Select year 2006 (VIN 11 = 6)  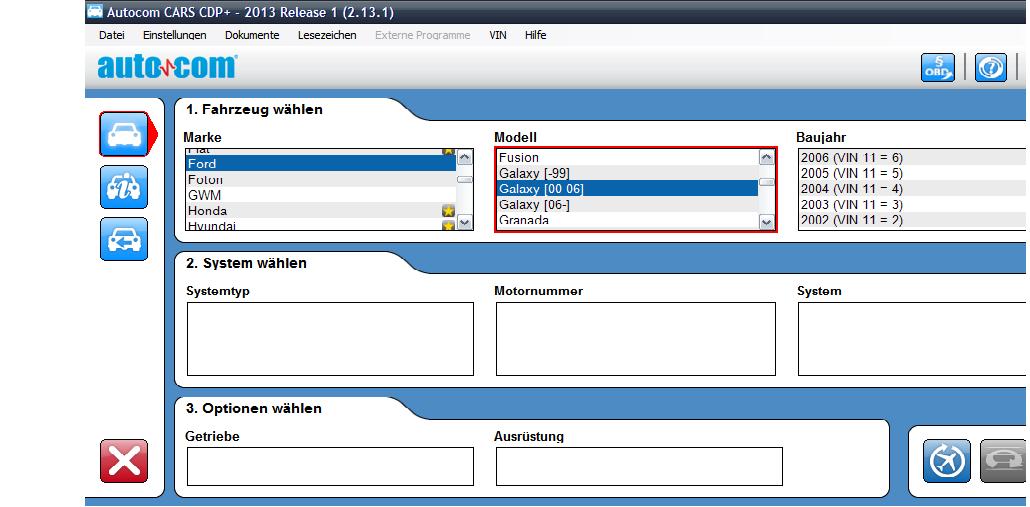[x=913, y=158]
